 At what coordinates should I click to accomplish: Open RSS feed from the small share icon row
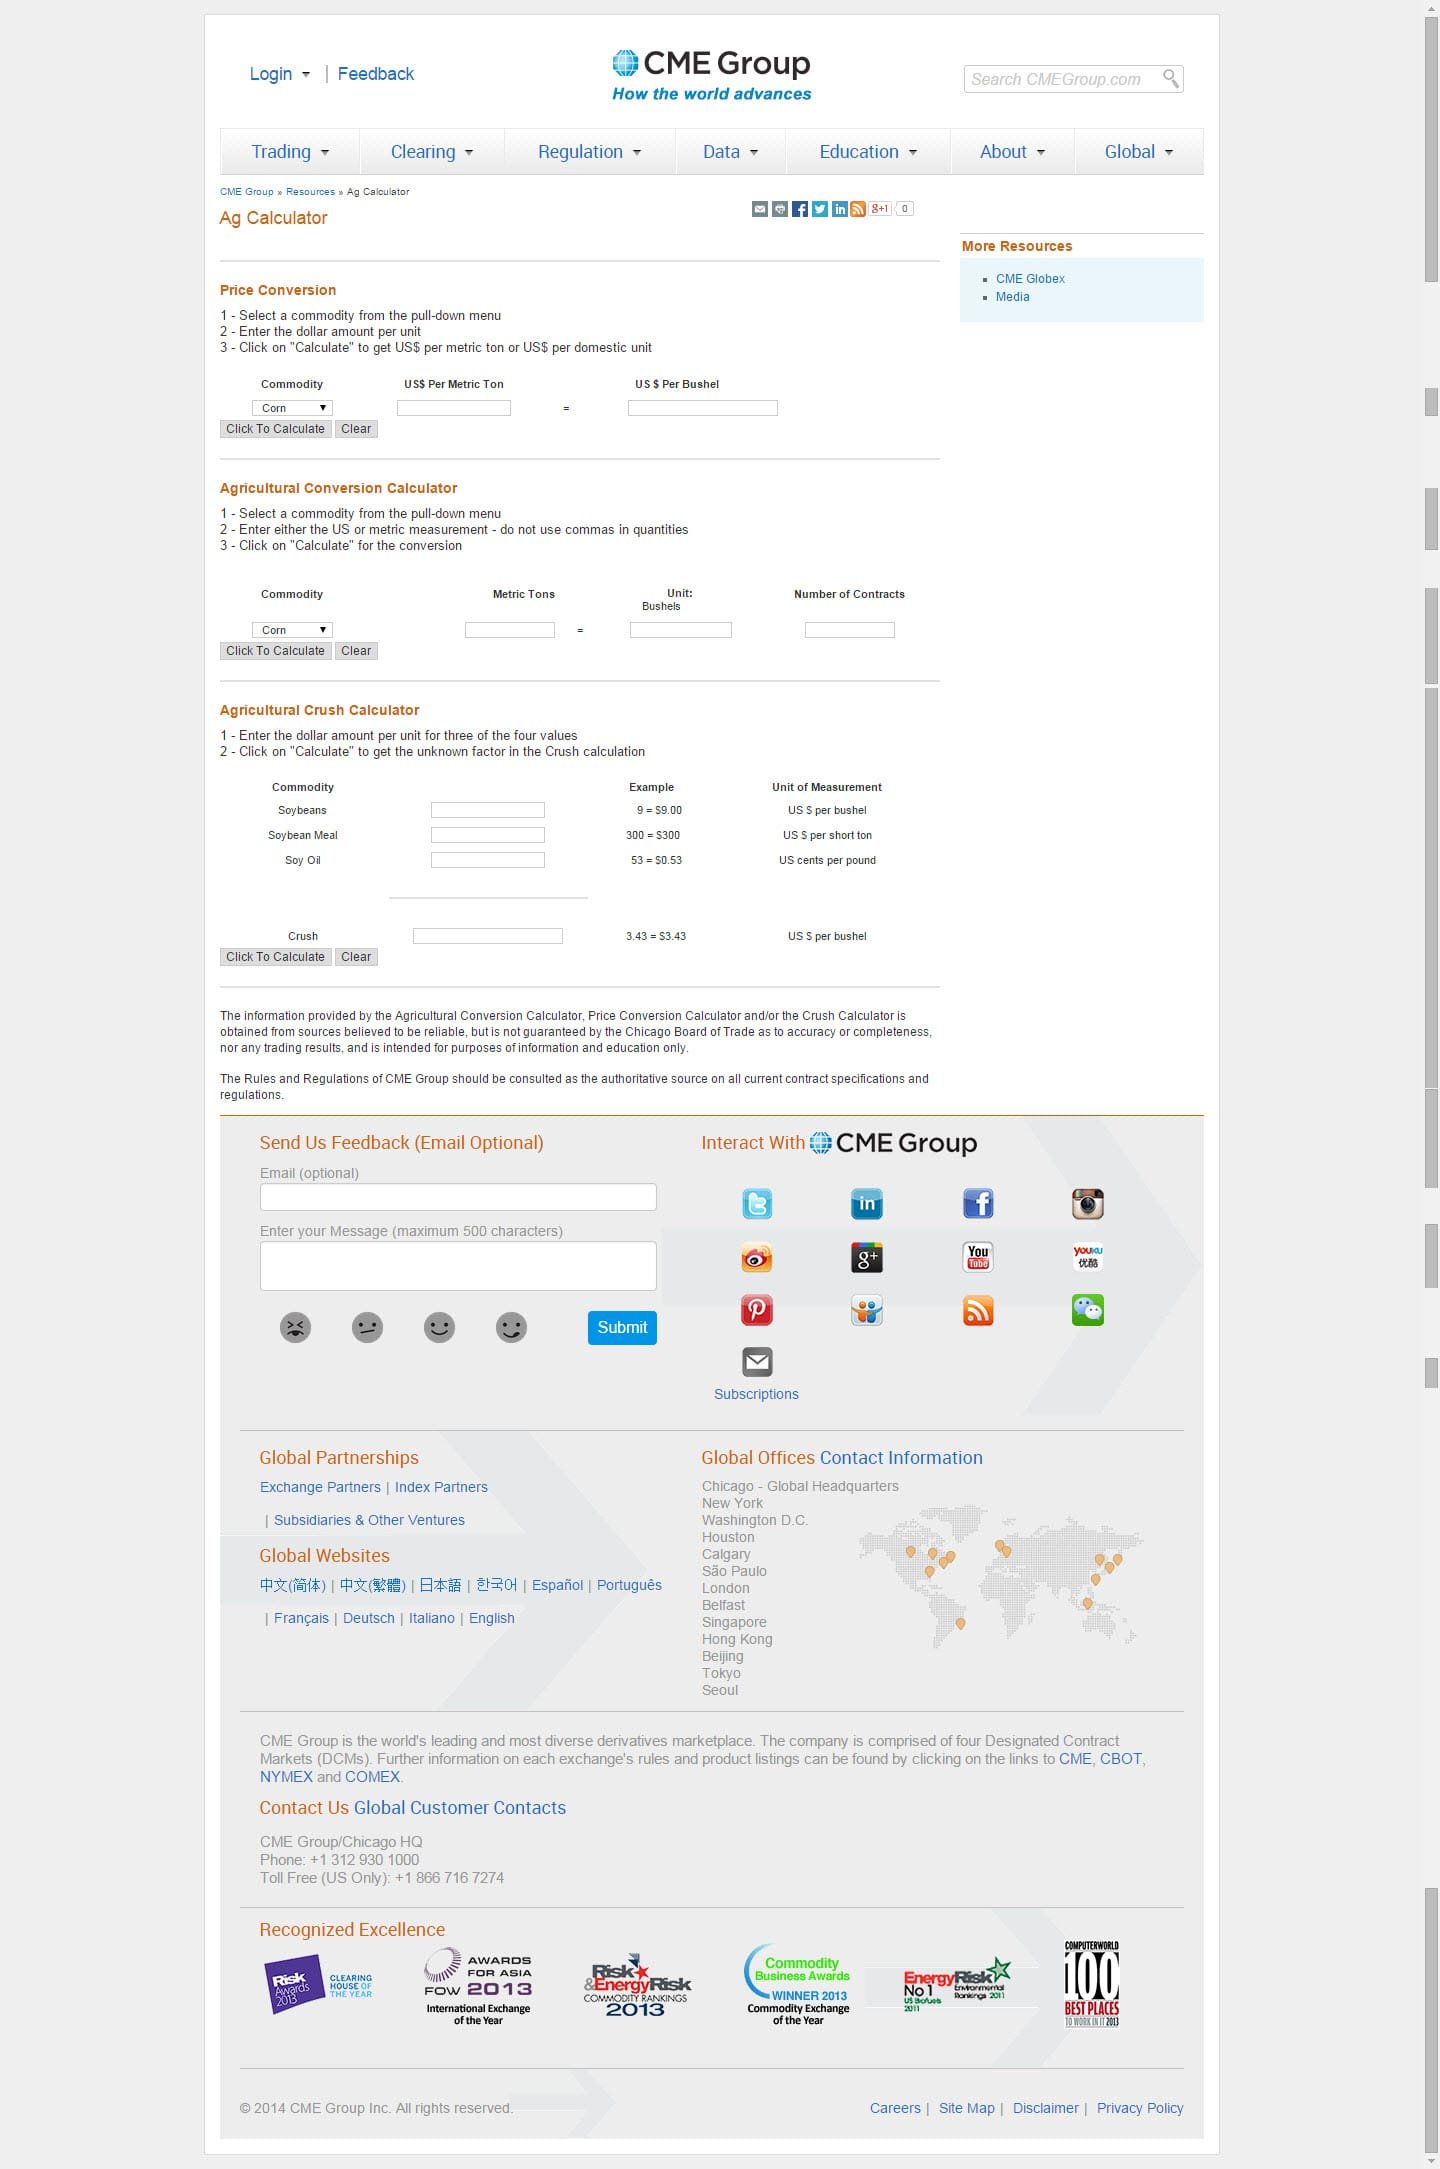pyautogui.click(x=858, y=209)
